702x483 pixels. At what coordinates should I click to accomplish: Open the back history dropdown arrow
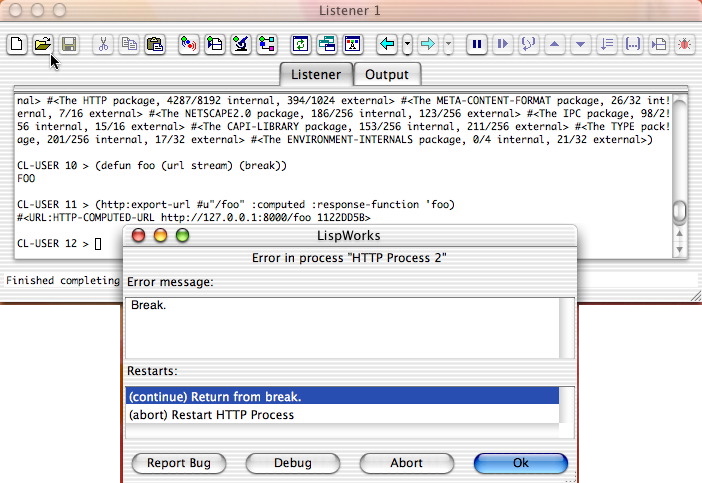tap(407, 44)
